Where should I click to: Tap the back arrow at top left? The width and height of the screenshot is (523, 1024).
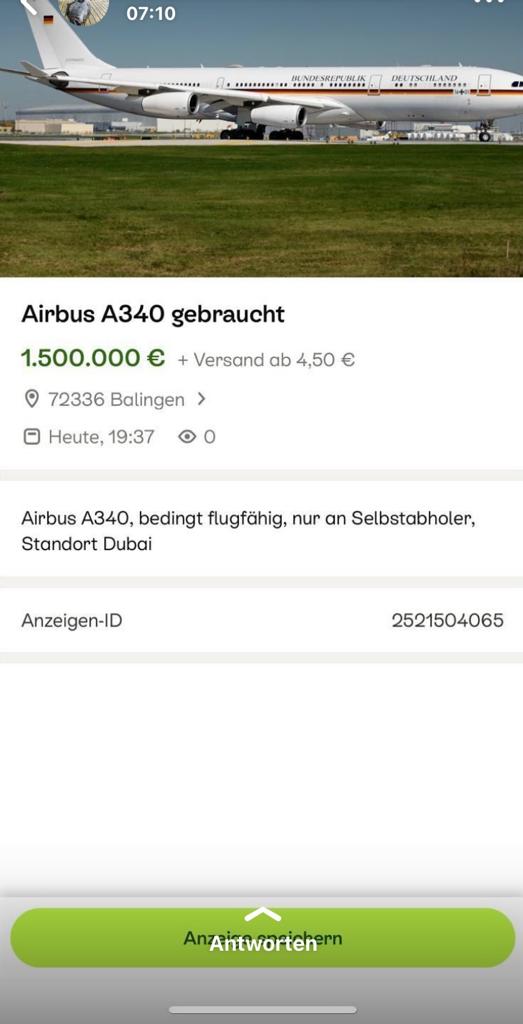tap(27, 7)
